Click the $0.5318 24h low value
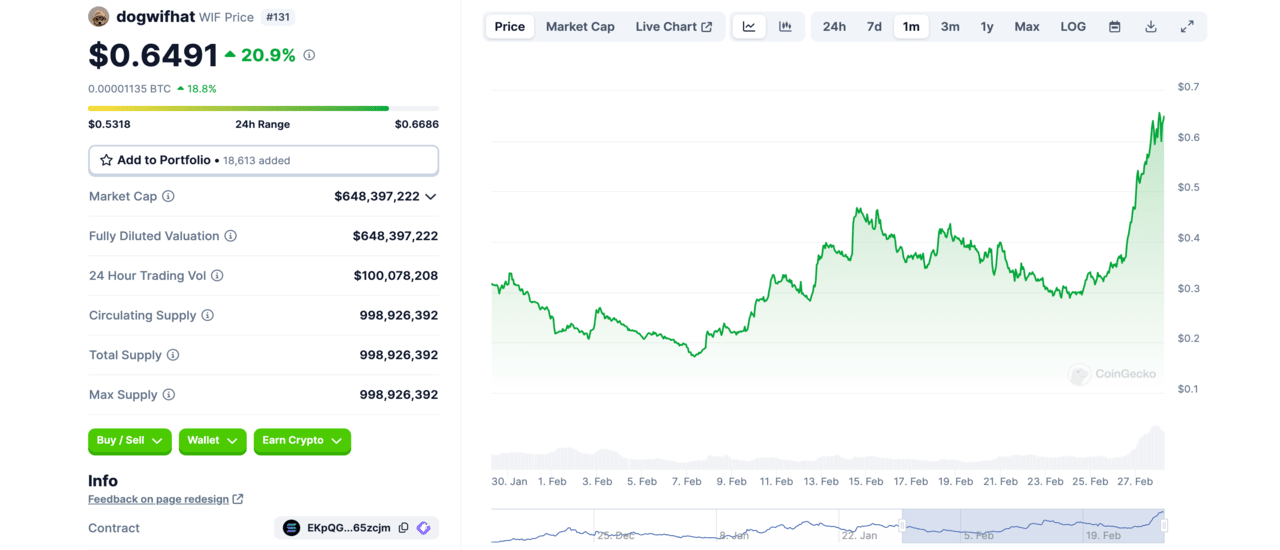 109,125
